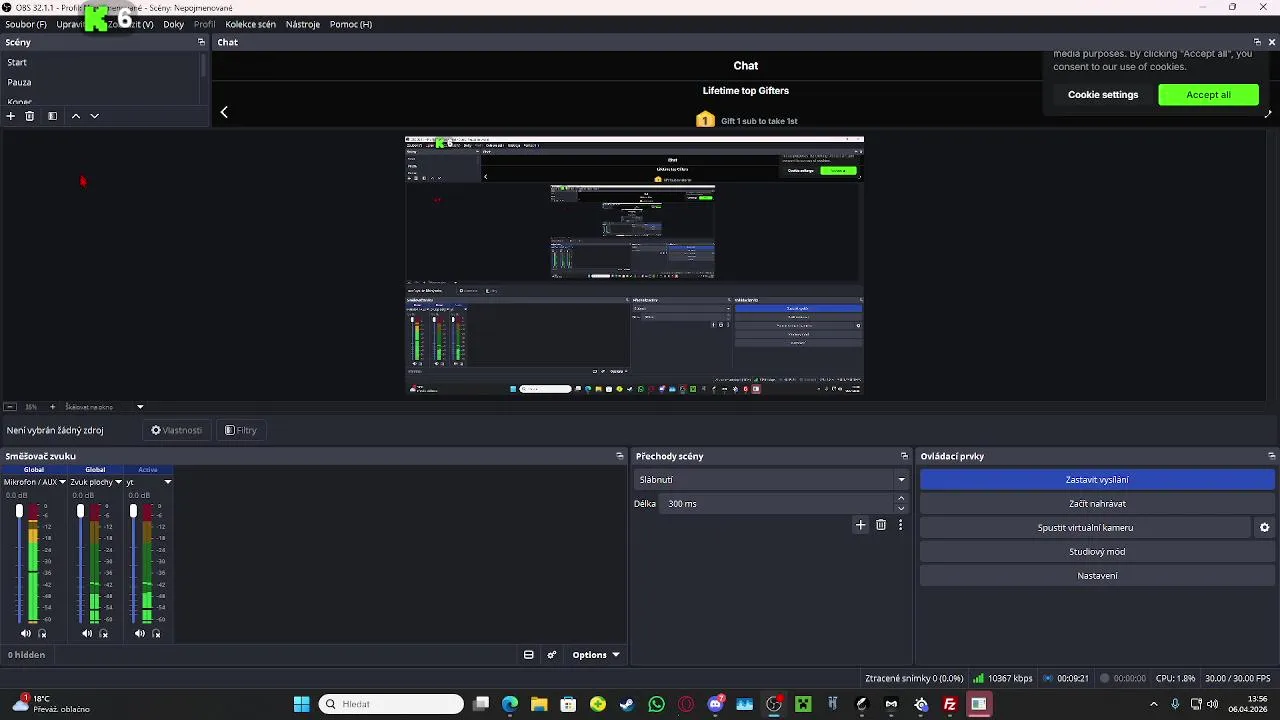This screenshot has height=720, width=1280.
Task: Open source Filtry button
Action: [x=241, y=430]
